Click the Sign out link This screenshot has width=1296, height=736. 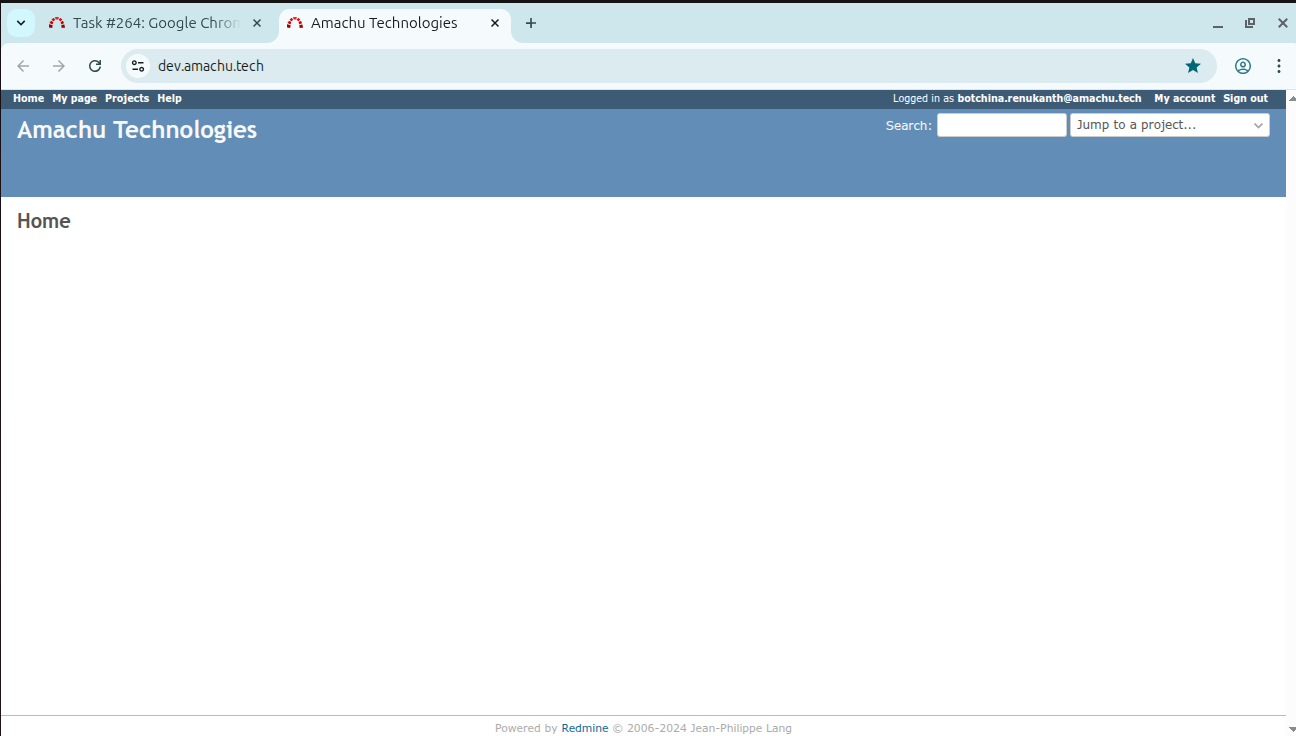pyautogui.click(x=1245, y=98)
